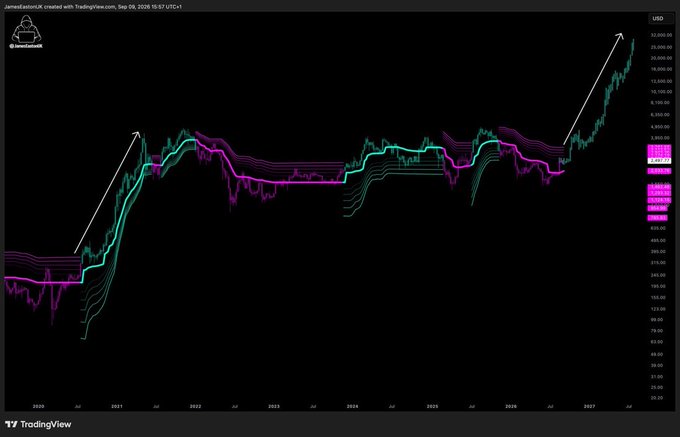Select the 155.00 price scale label

click(657, 297)
